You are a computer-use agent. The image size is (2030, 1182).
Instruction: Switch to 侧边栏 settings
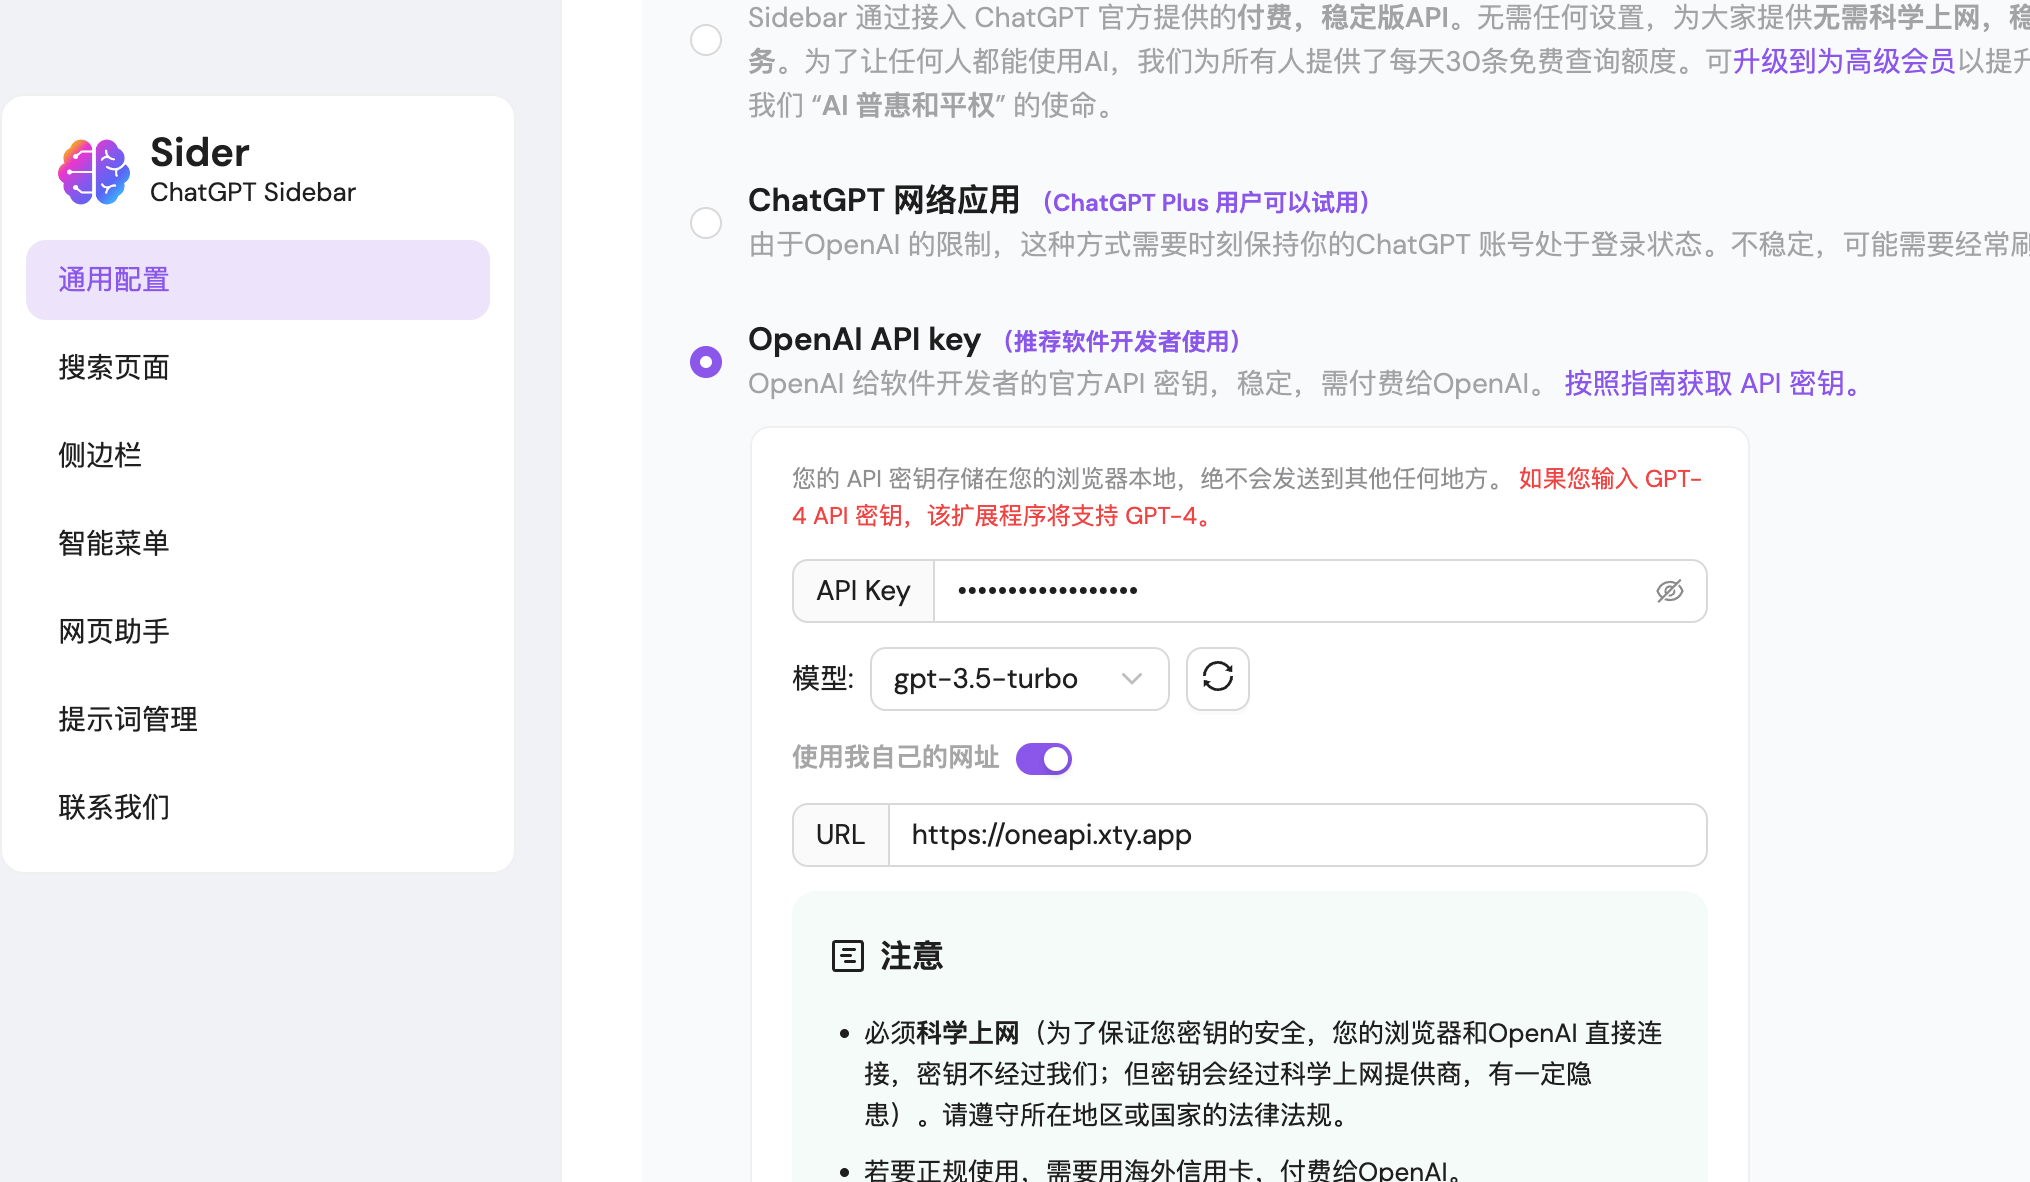(99, 455)
